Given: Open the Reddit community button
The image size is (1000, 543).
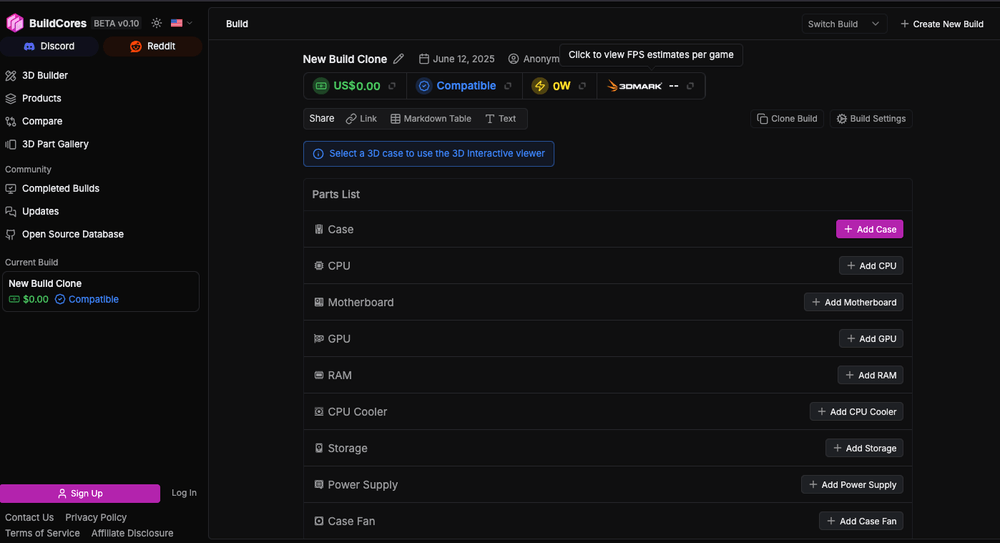Looking at the screenshot, I should (152, 46).
